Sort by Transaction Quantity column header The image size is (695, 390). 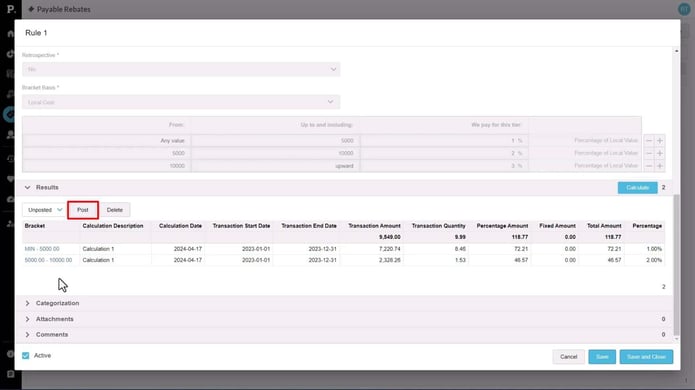(x=438, y=226)
